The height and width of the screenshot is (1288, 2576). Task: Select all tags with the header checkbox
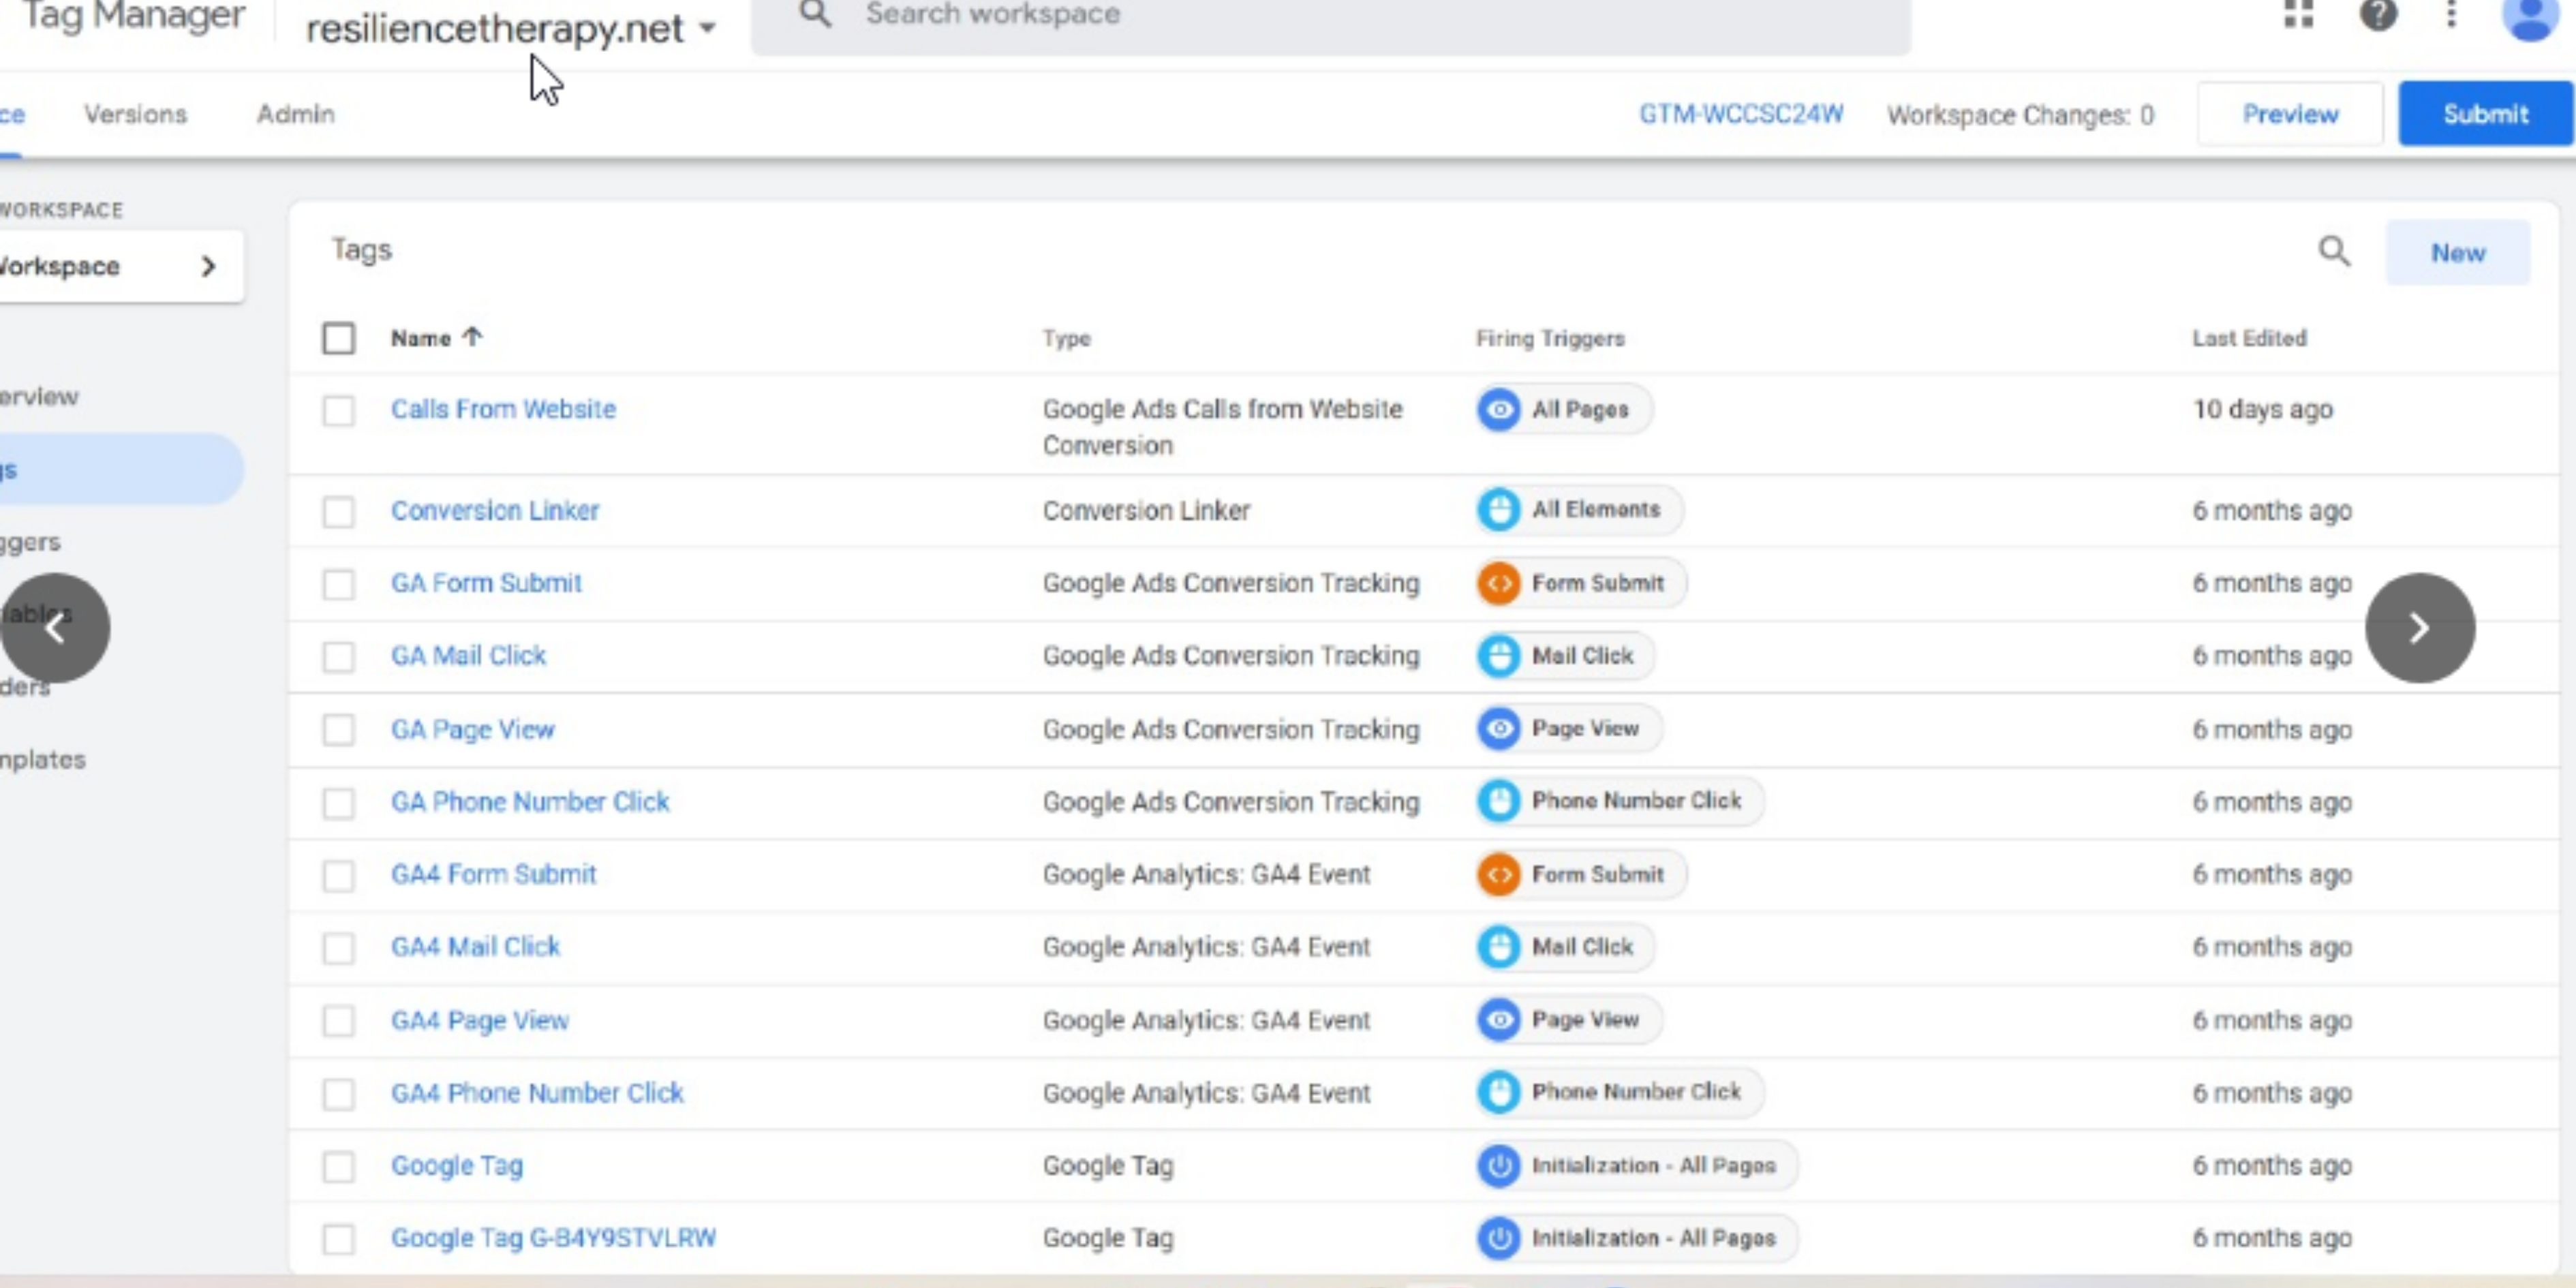point(338,339)
